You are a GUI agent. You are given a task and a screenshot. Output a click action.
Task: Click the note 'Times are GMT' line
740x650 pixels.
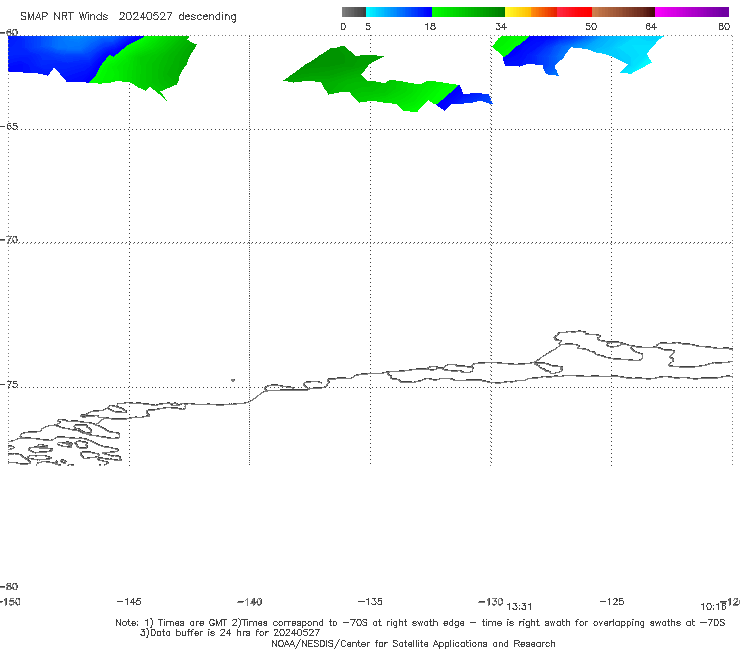(x=420, y=623)
